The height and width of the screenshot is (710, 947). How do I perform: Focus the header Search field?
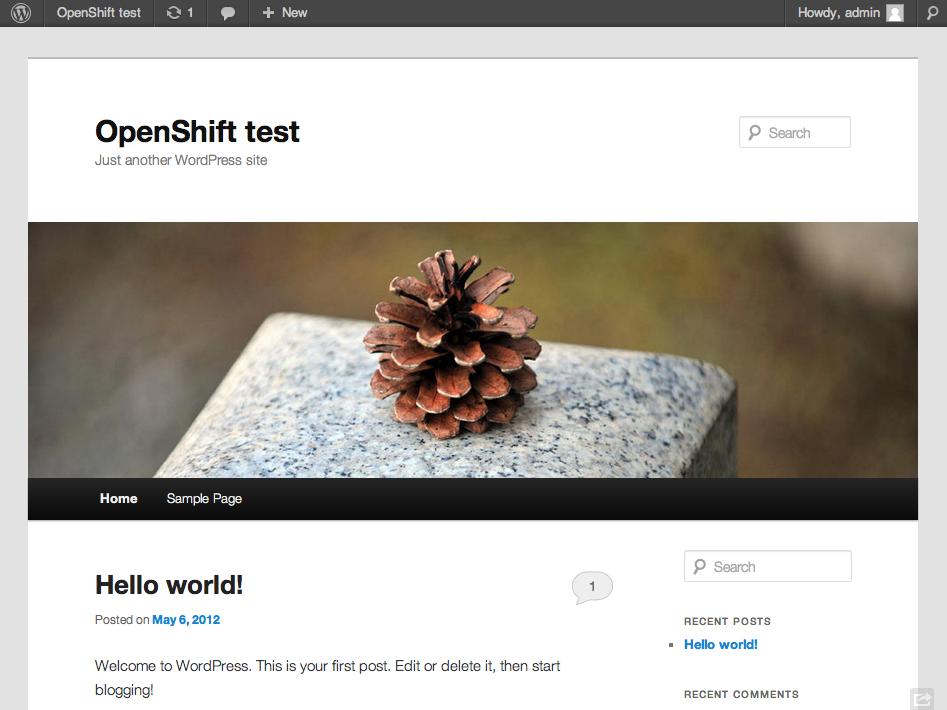point(795,132)
